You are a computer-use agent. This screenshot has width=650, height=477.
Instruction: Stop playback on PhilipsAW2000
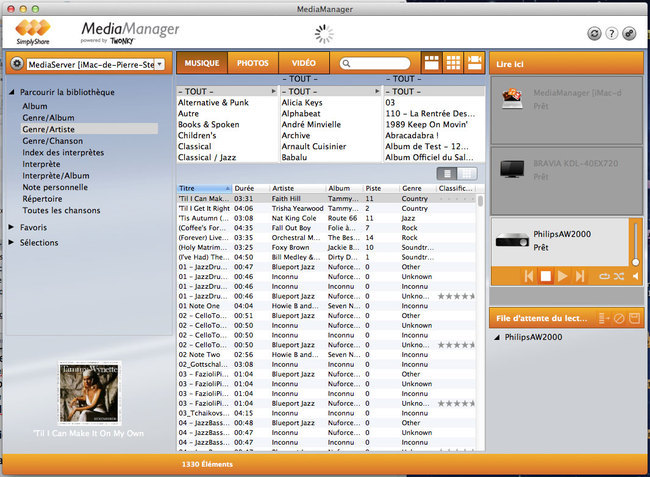546,276
